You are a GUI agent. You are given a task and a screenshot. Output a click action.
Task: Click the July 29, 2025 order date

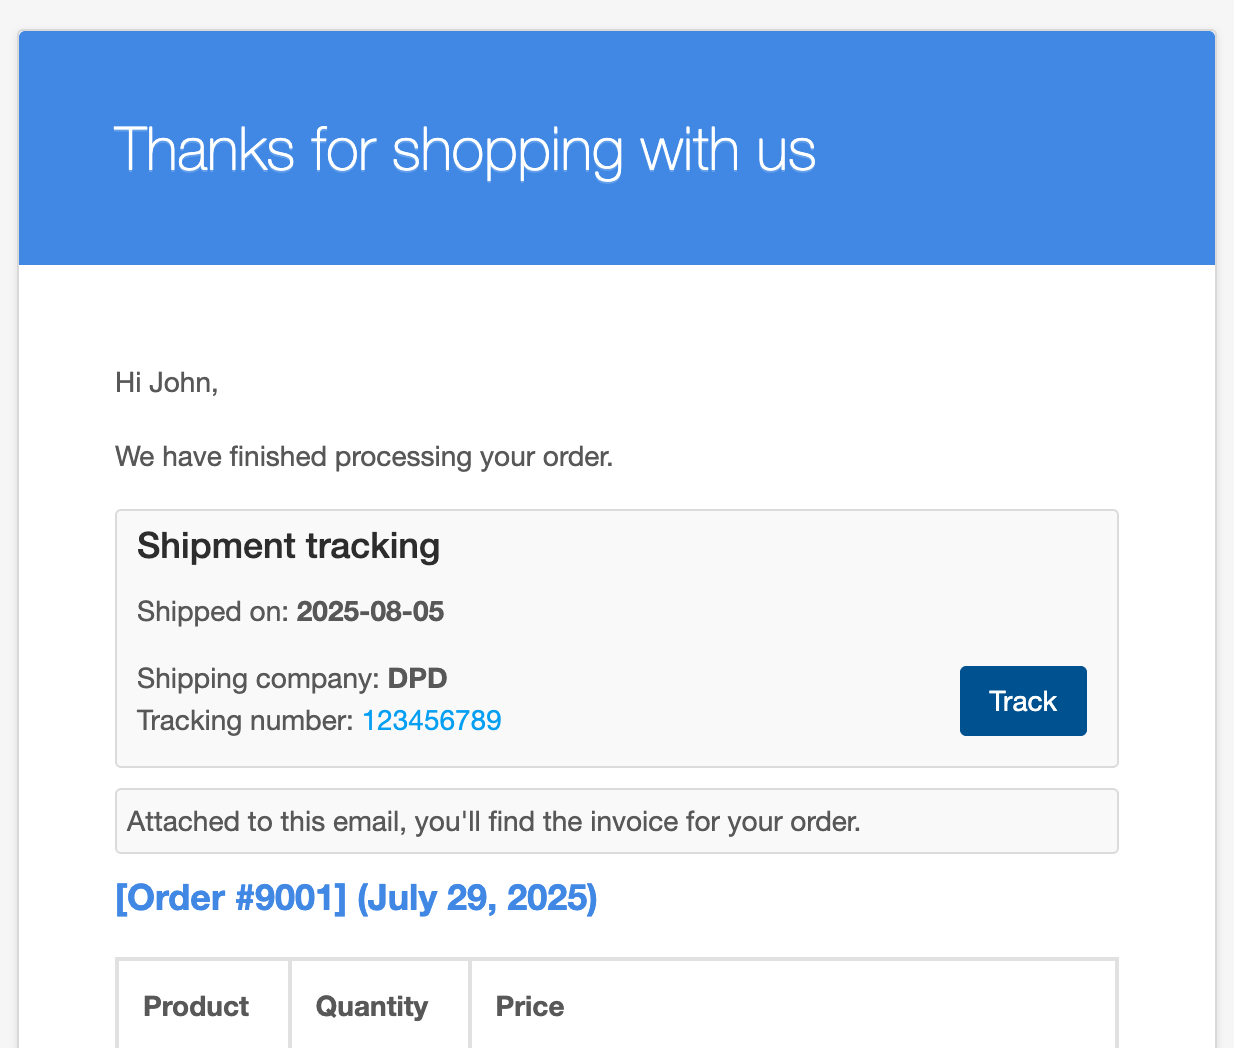click(x=477, y=898)
